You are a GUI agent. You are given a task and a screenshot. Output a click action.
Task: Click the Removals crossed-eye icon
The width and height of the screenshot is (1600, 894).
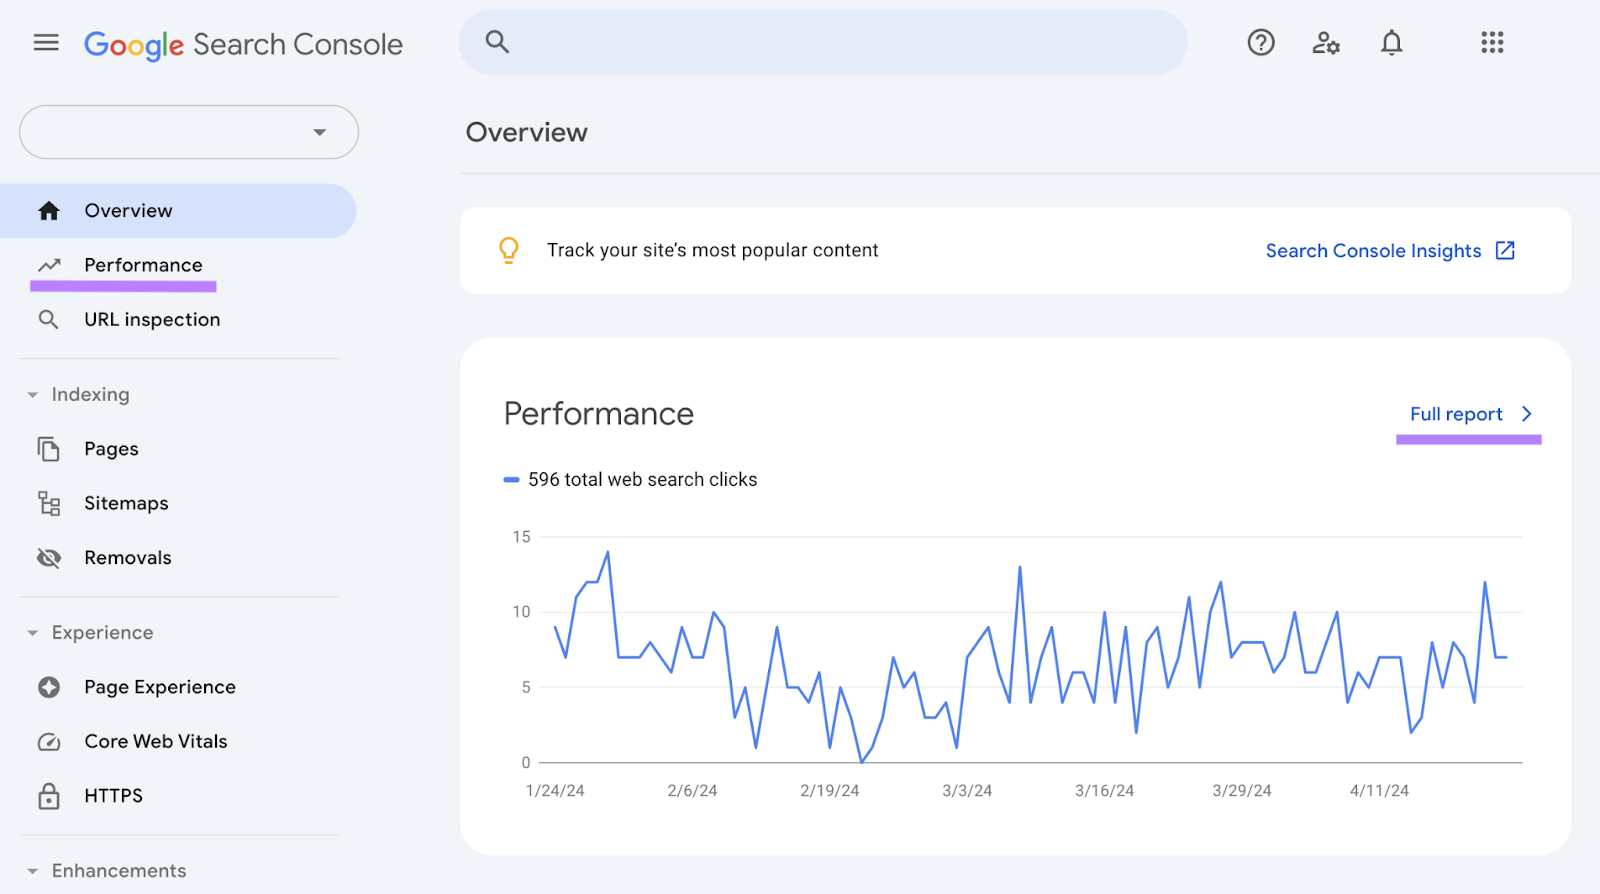pos(49,558)
